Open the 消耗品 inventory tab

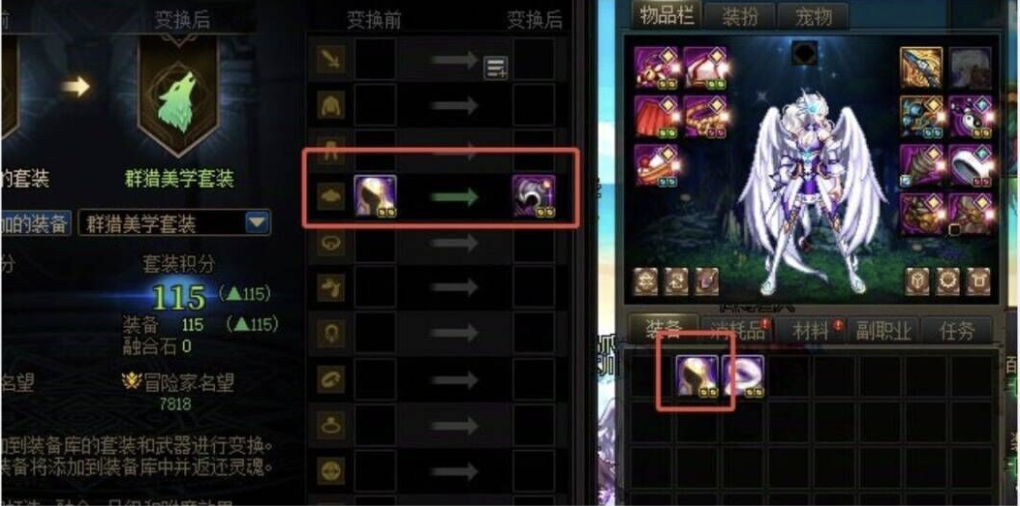tap(738, 330)
